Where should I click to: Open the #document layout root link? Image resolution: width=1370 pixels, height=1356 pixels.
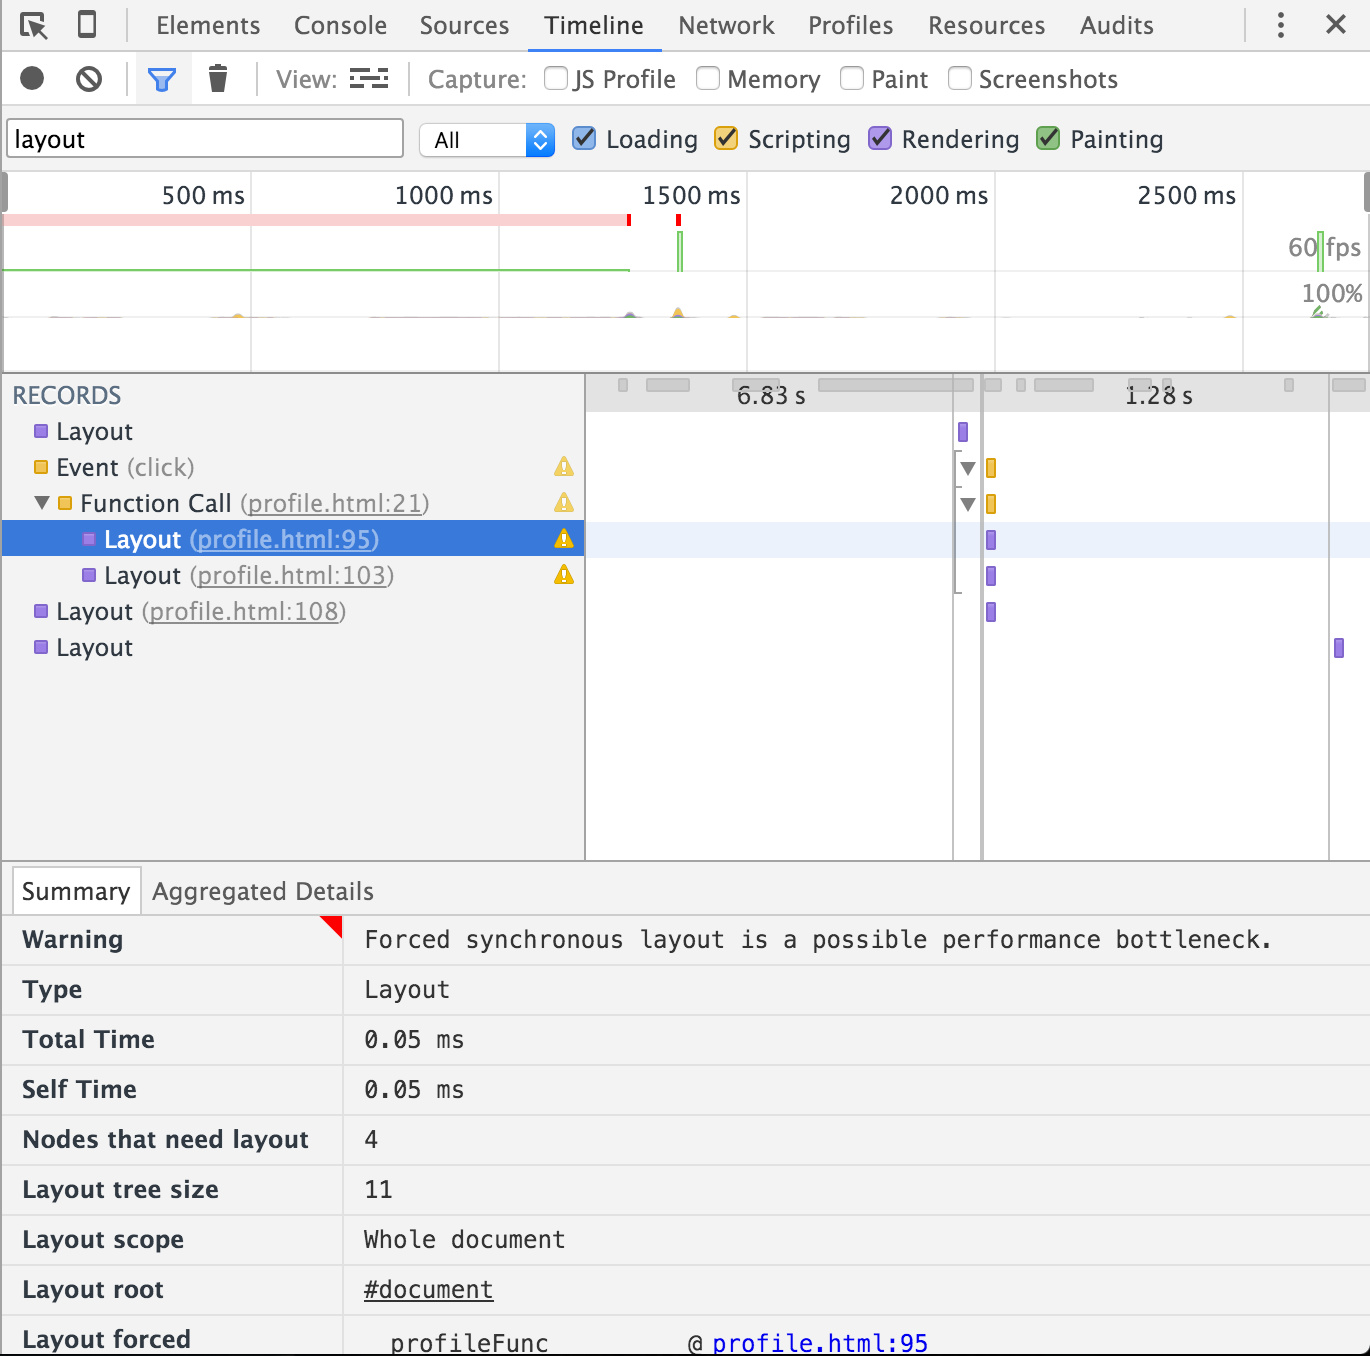tap(428, 1289)
